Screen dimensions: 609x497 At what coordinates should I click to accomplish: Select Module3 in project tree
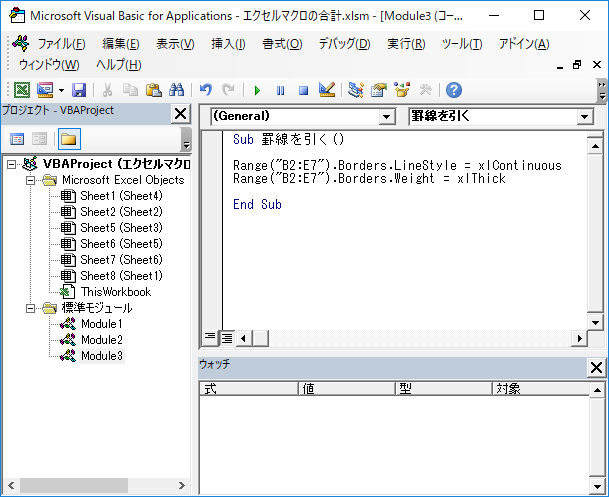[x=102, y=356]
